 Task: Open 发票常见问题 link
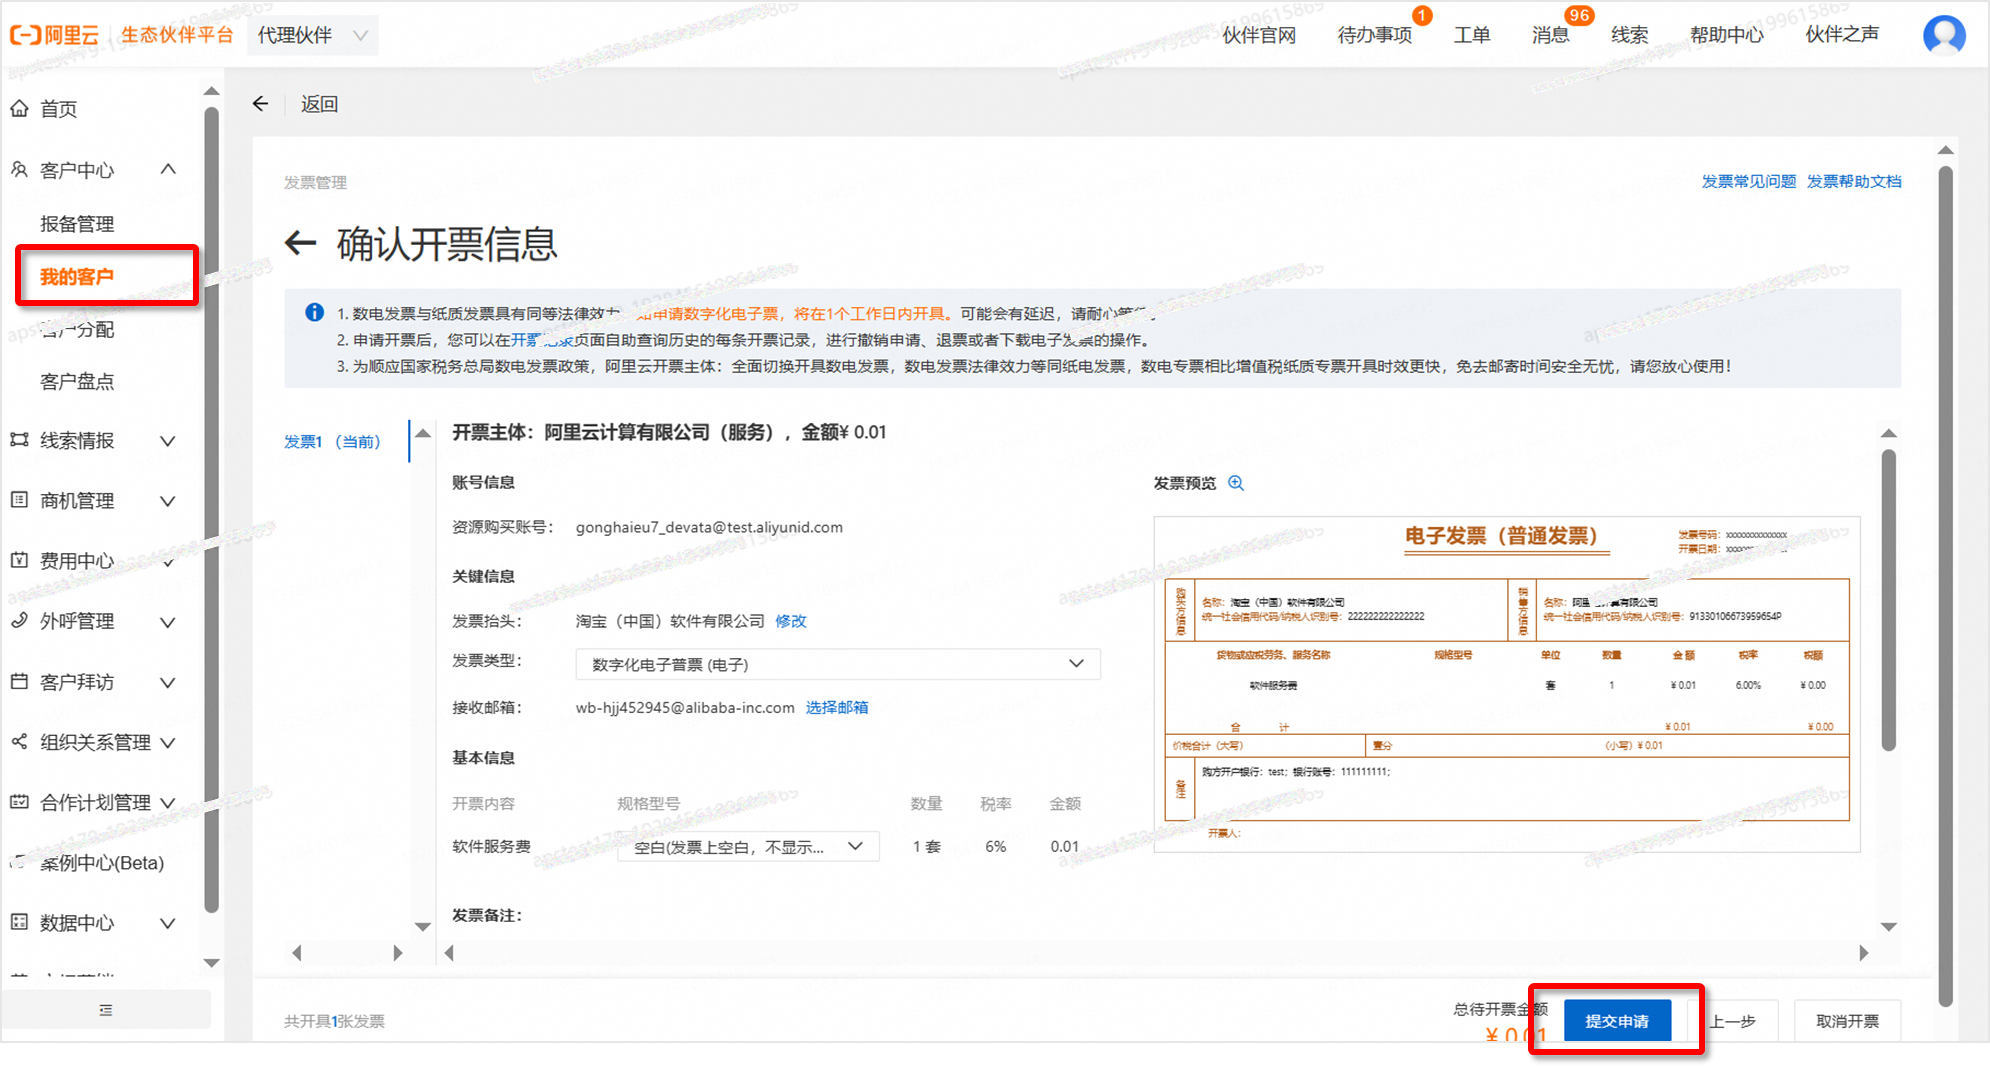point(1748,181)
